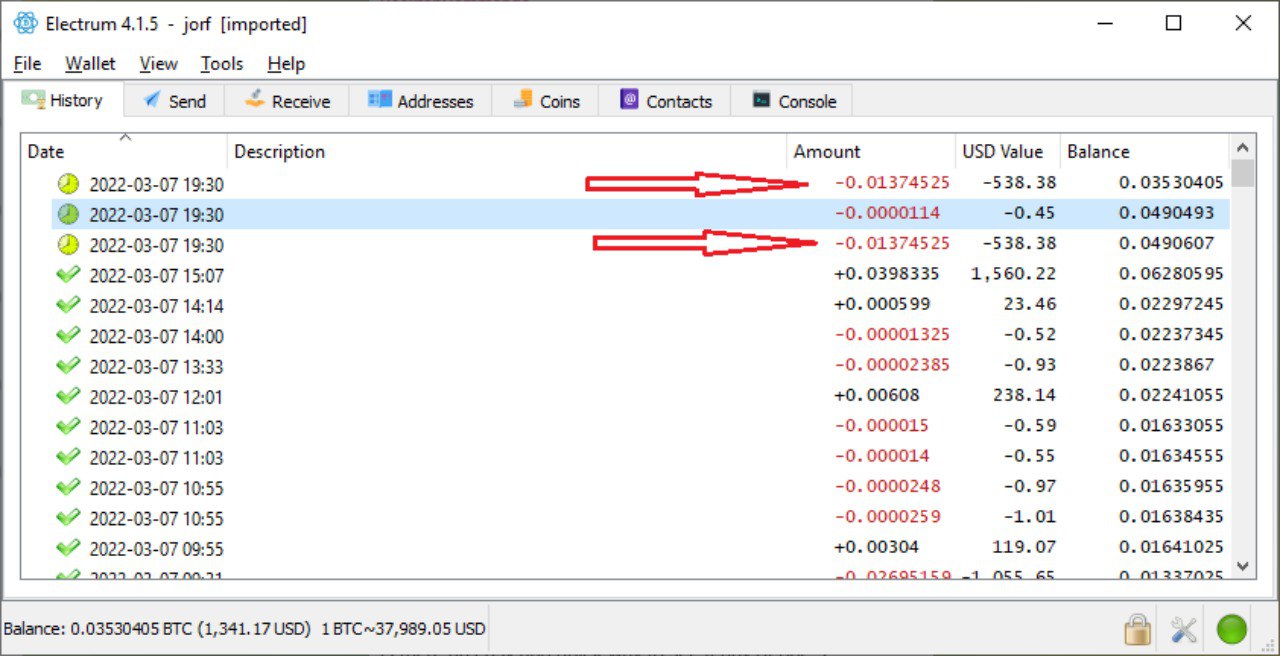The width and height of the screenshot is (1280, 656).
Task: Click the green network status circle
Action: pos(1232,629)
